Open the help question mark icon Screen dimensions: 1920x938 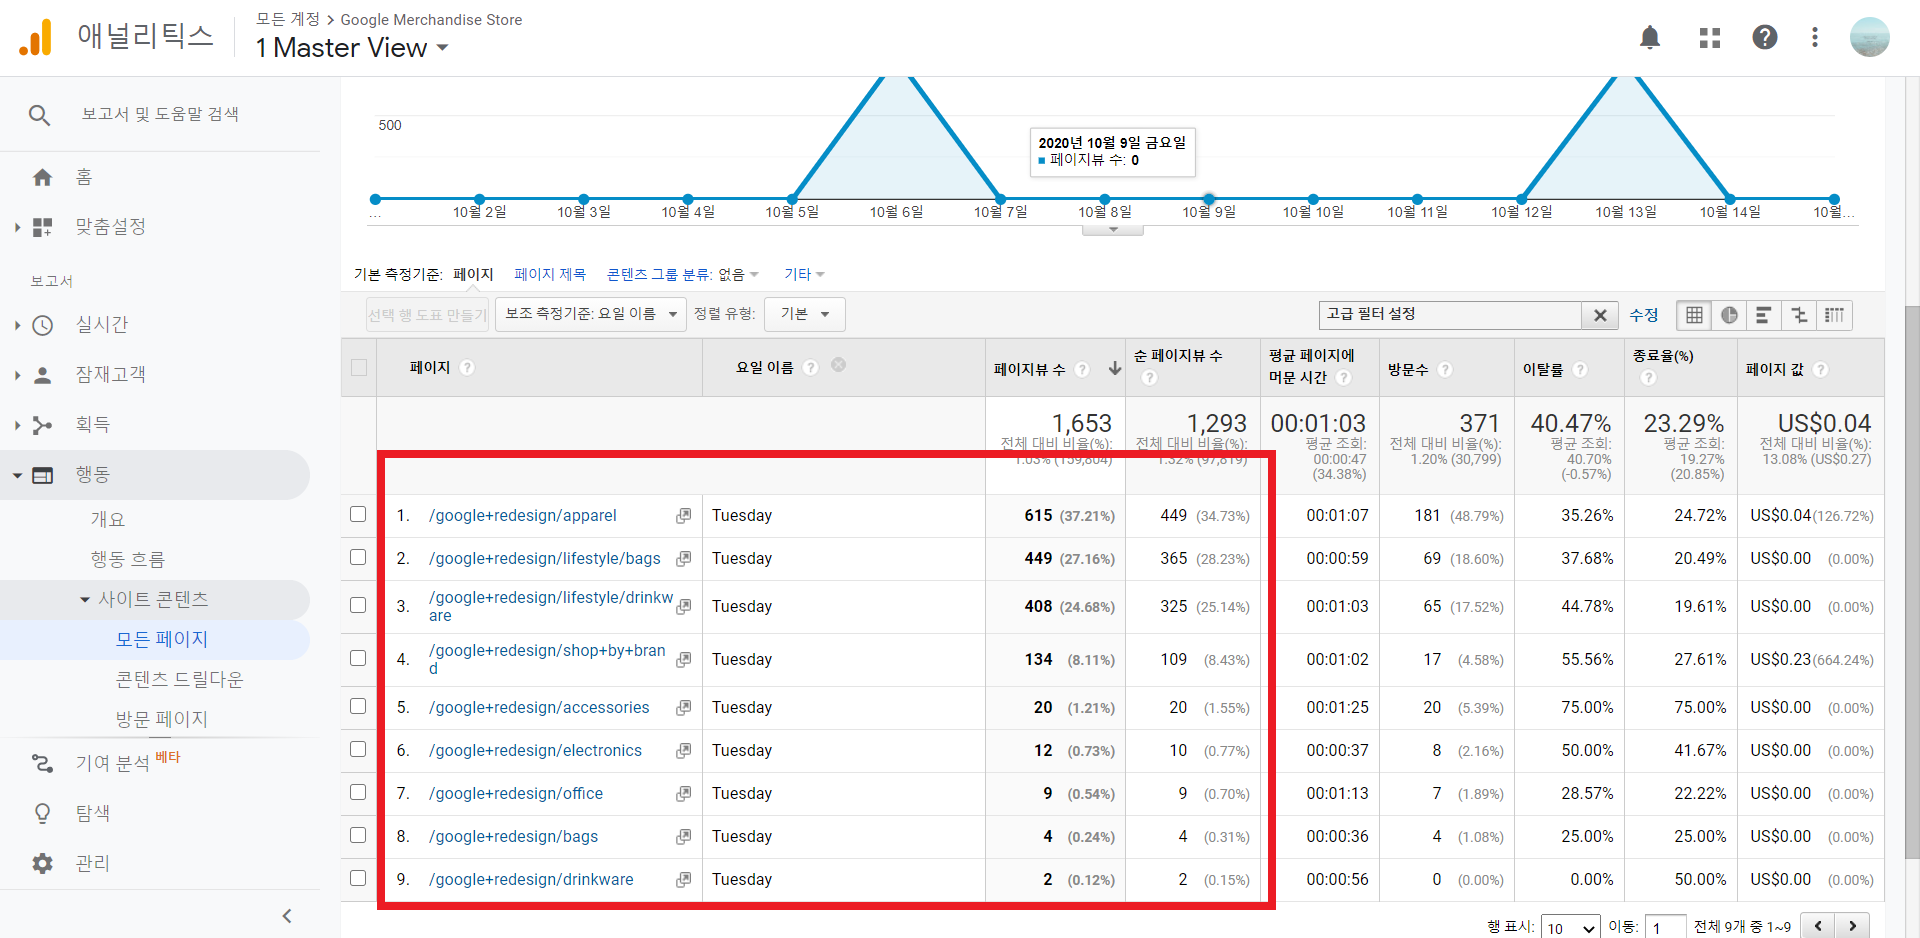click(x=1765, y=38)
